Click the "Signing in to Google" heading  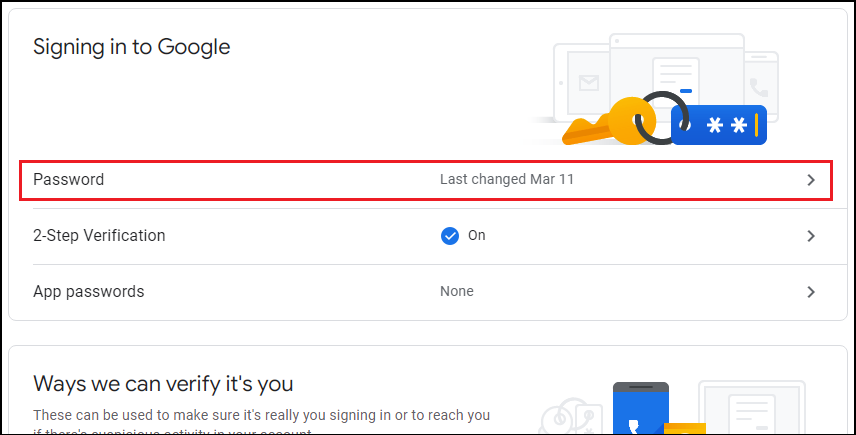coord(132,47)
